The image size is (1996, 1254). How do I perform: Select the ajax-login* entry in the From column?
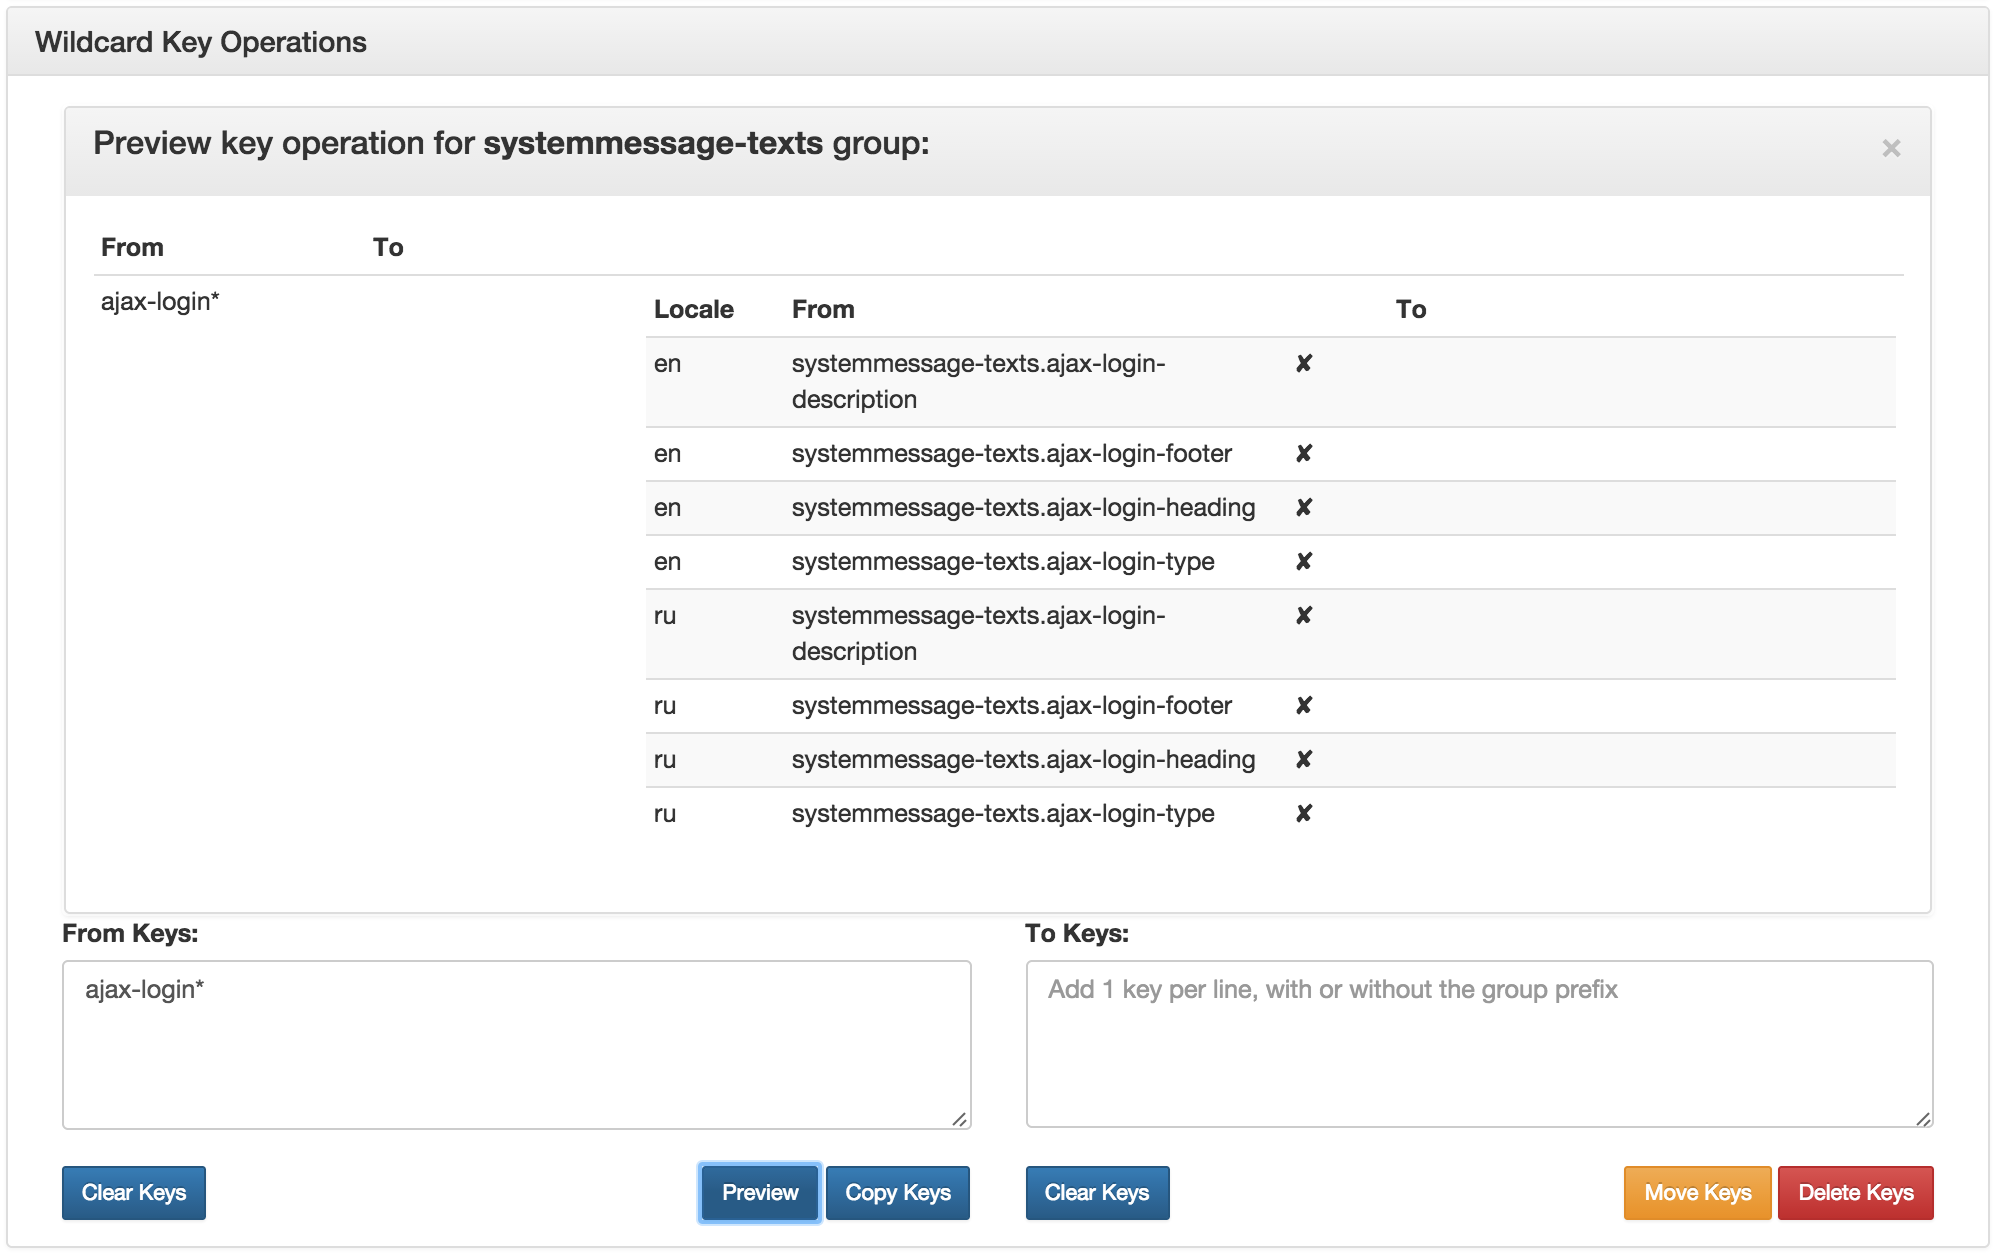160,302
